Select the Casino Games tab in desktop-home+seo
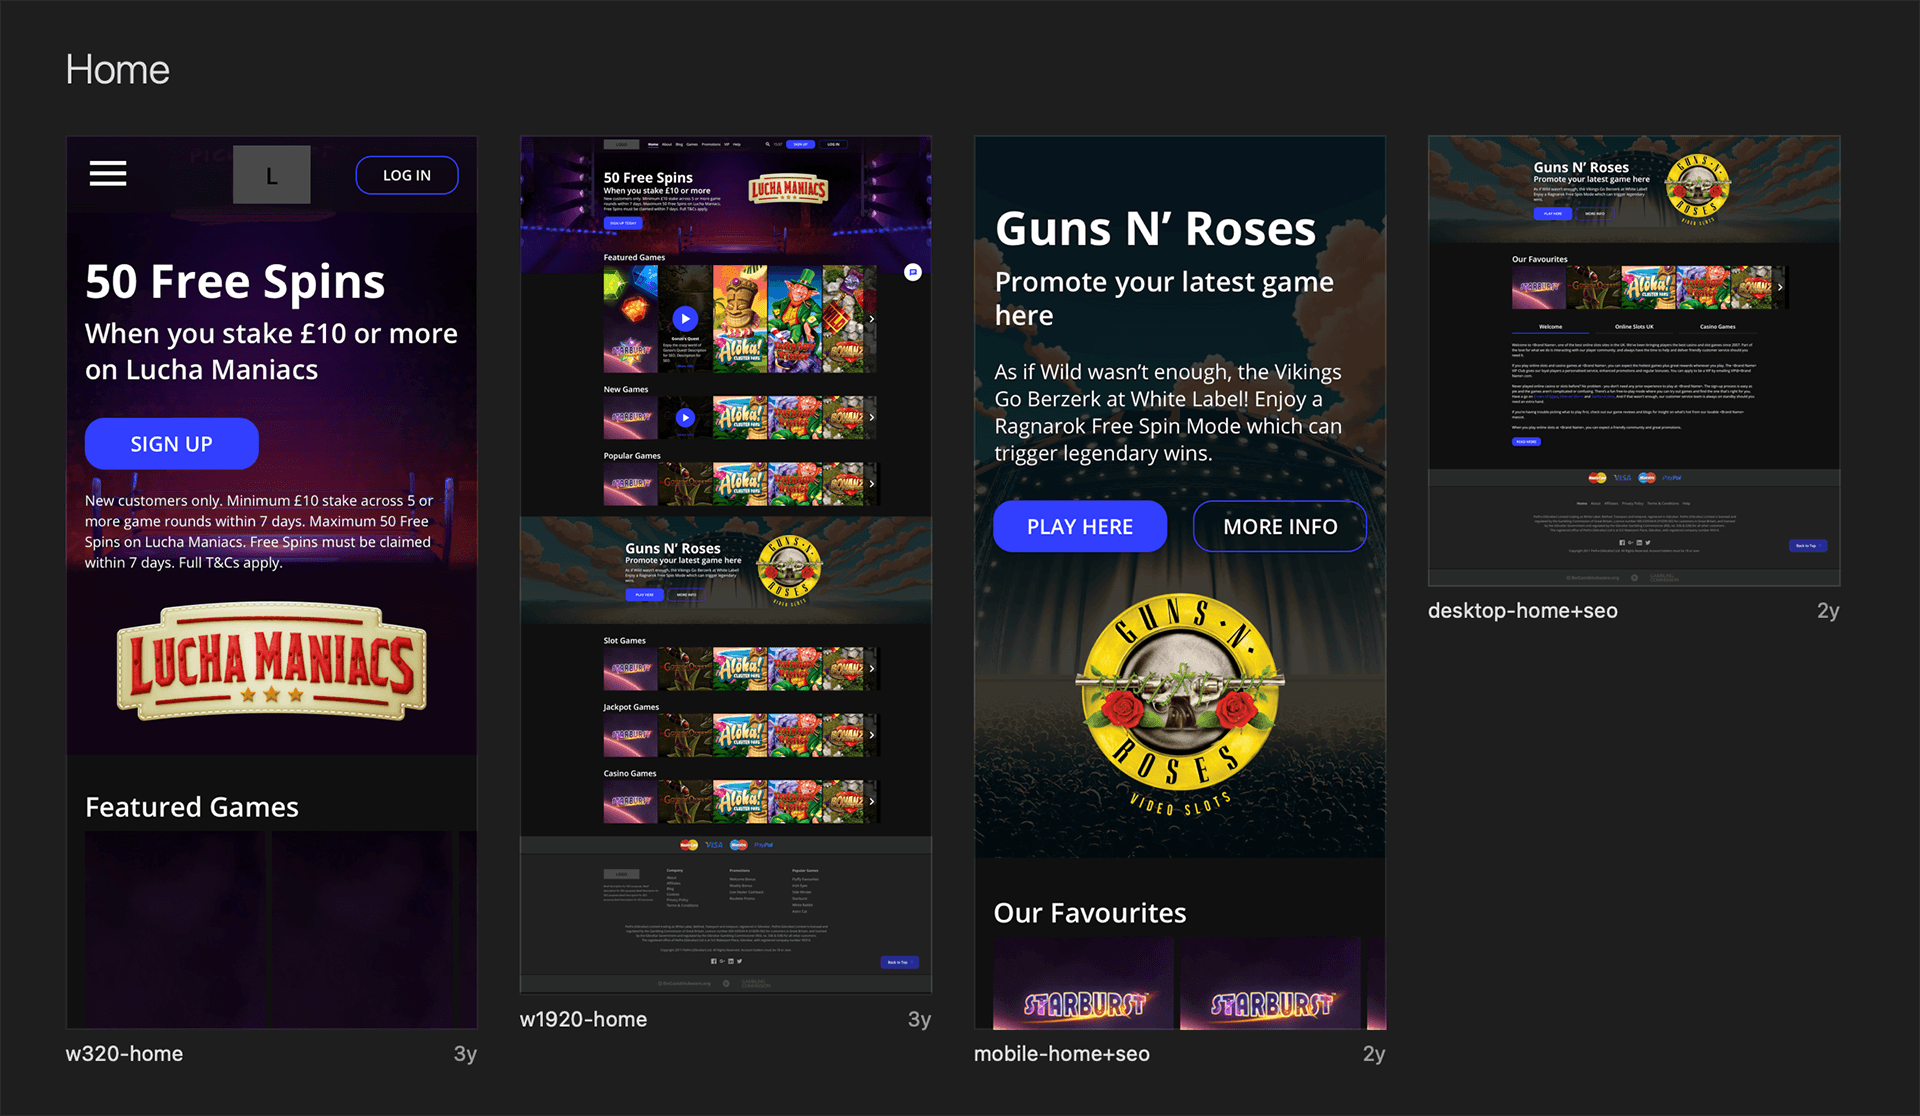Viewport: 1920px width, 1116px height. (x=1717, y=327)
